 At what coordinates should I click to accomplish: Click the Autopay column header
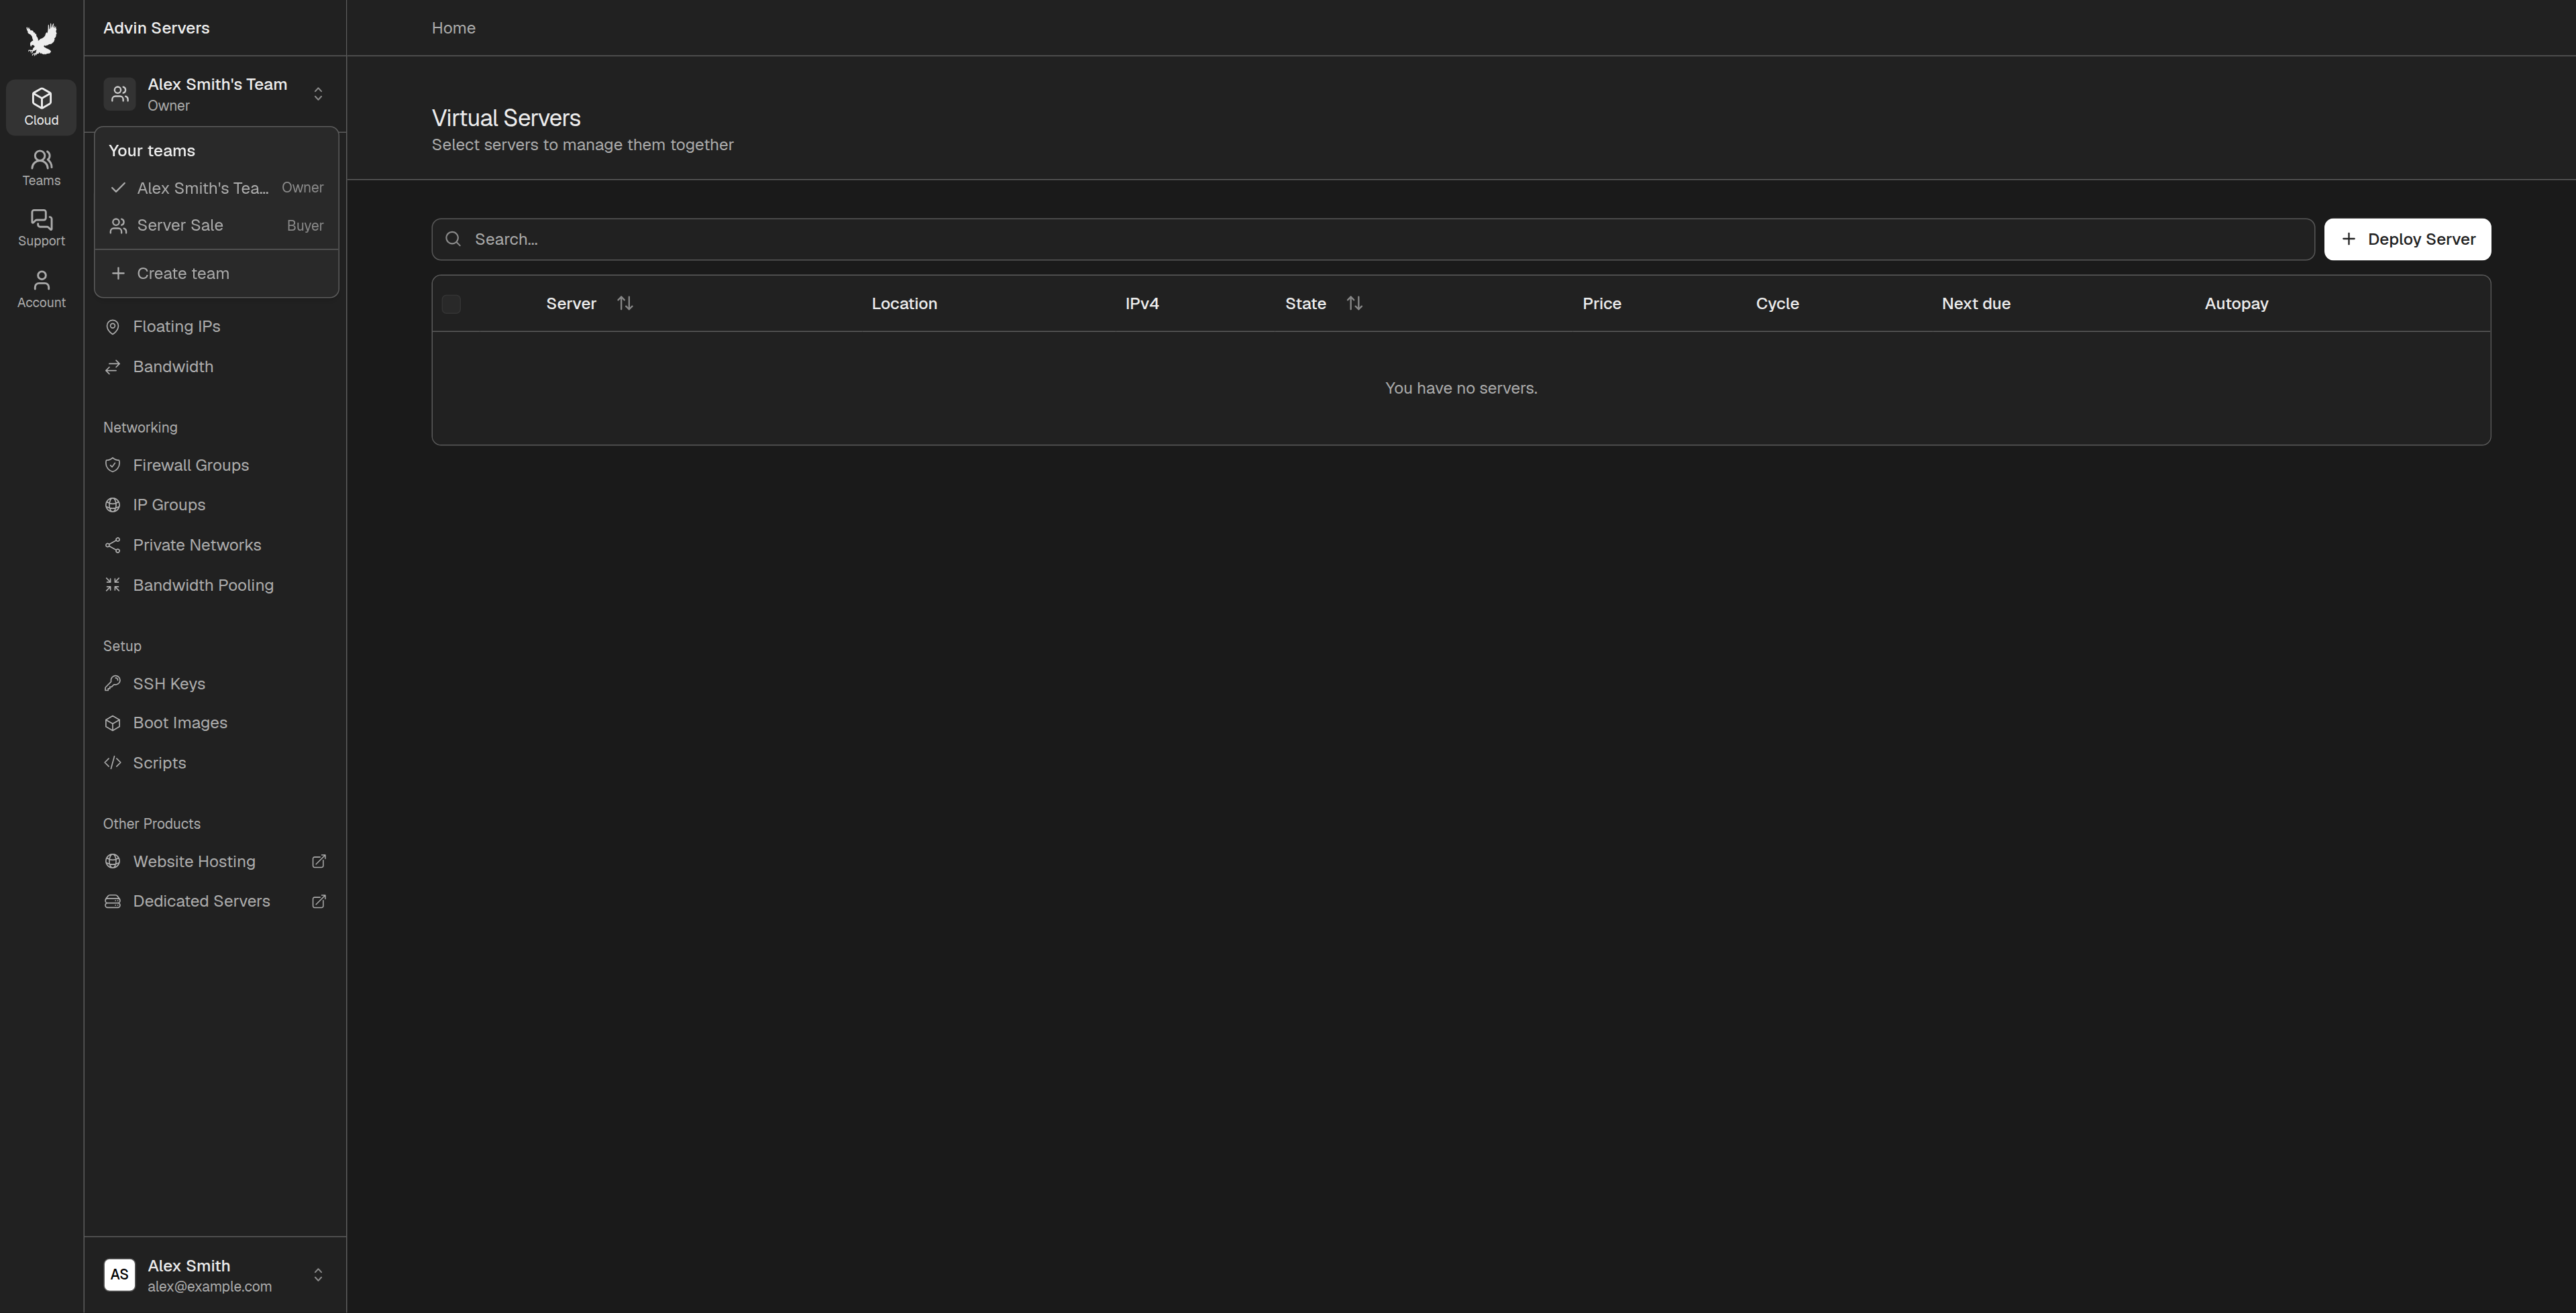pyautogui.click(x=2236, y=303)
